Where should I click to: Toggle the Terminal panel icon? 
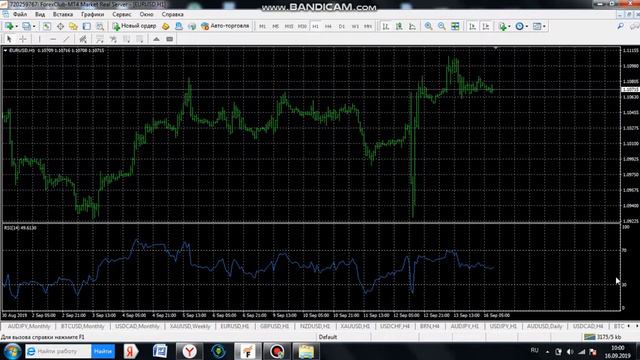click(87, 26)
